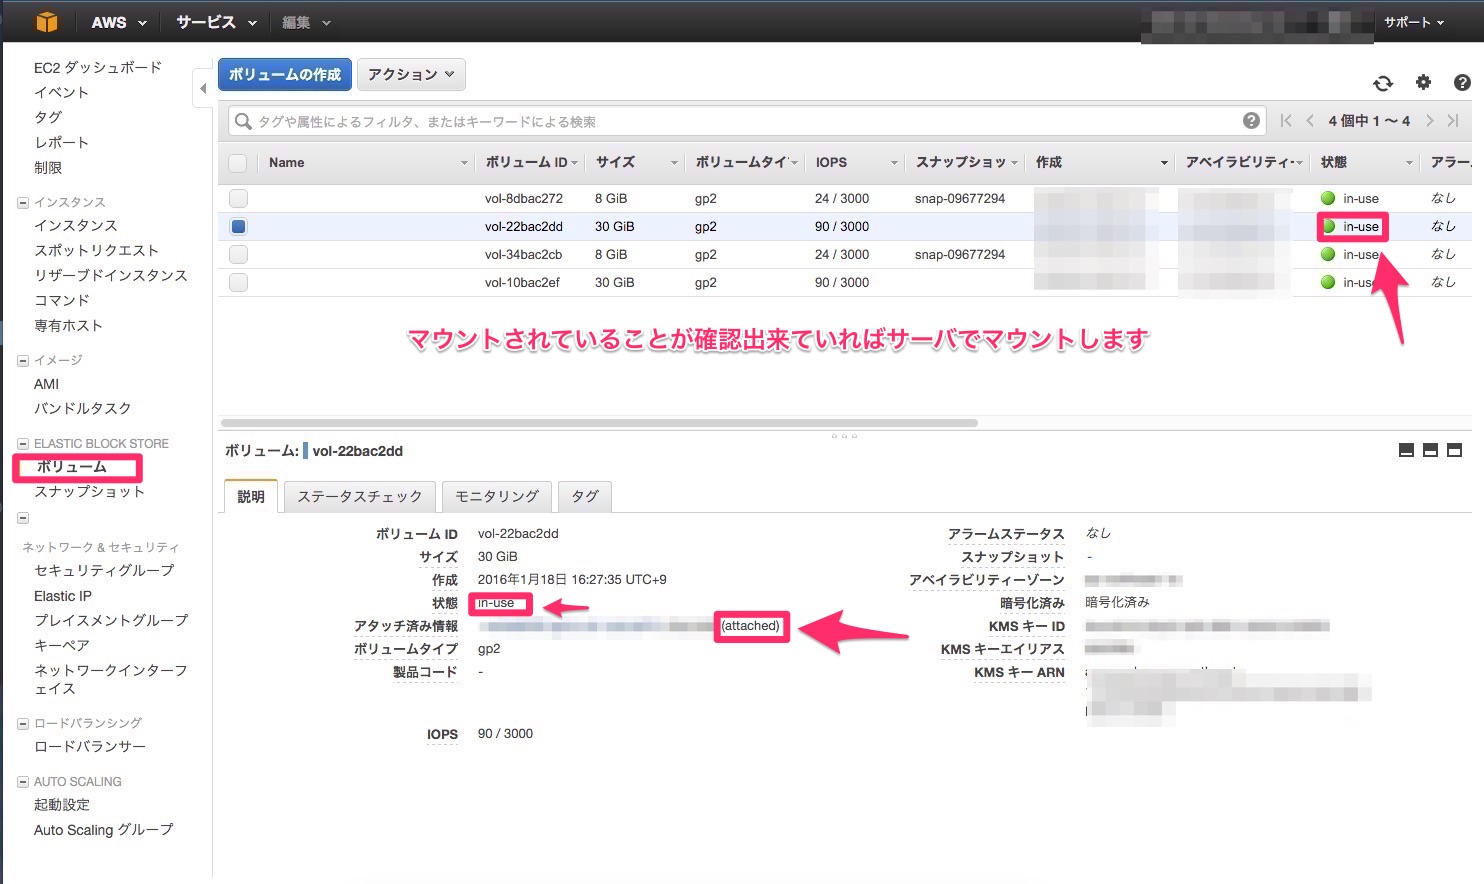Screen dimensions: 1484x884
Task: Go to the last page of results
Action: [1453, 121]
